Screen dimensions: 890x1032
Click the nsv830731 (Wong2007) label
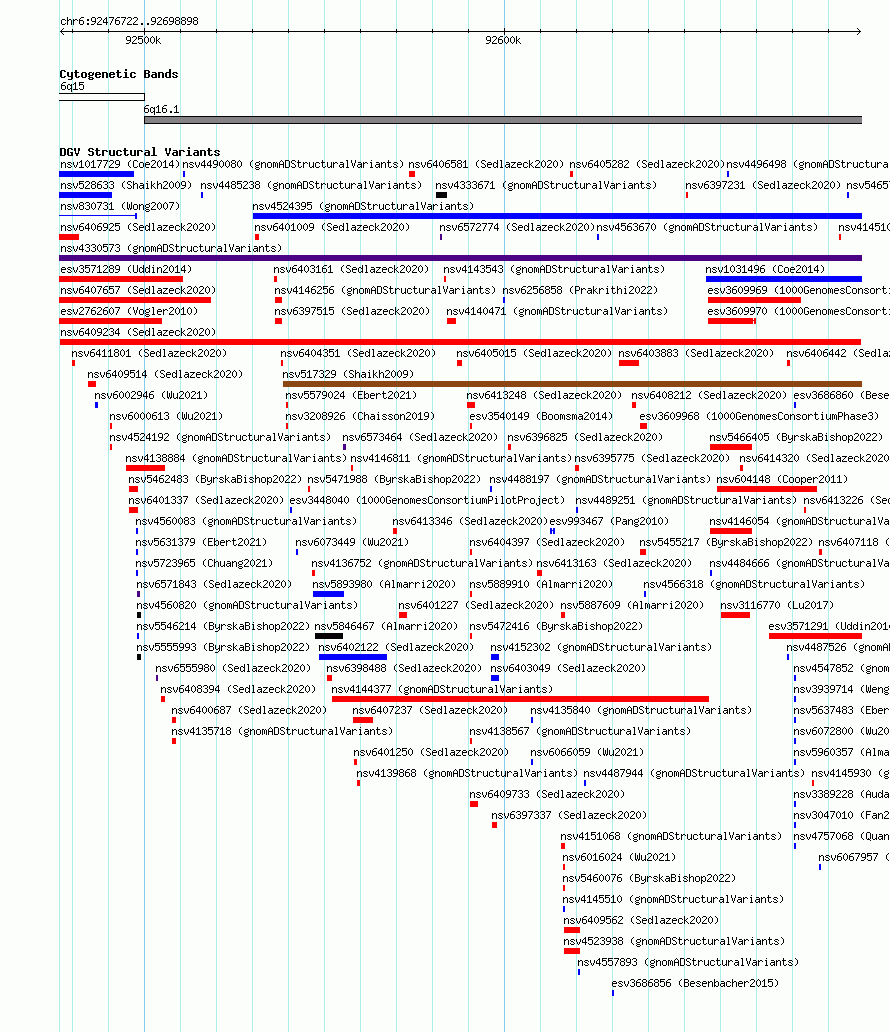pos(120,206)
